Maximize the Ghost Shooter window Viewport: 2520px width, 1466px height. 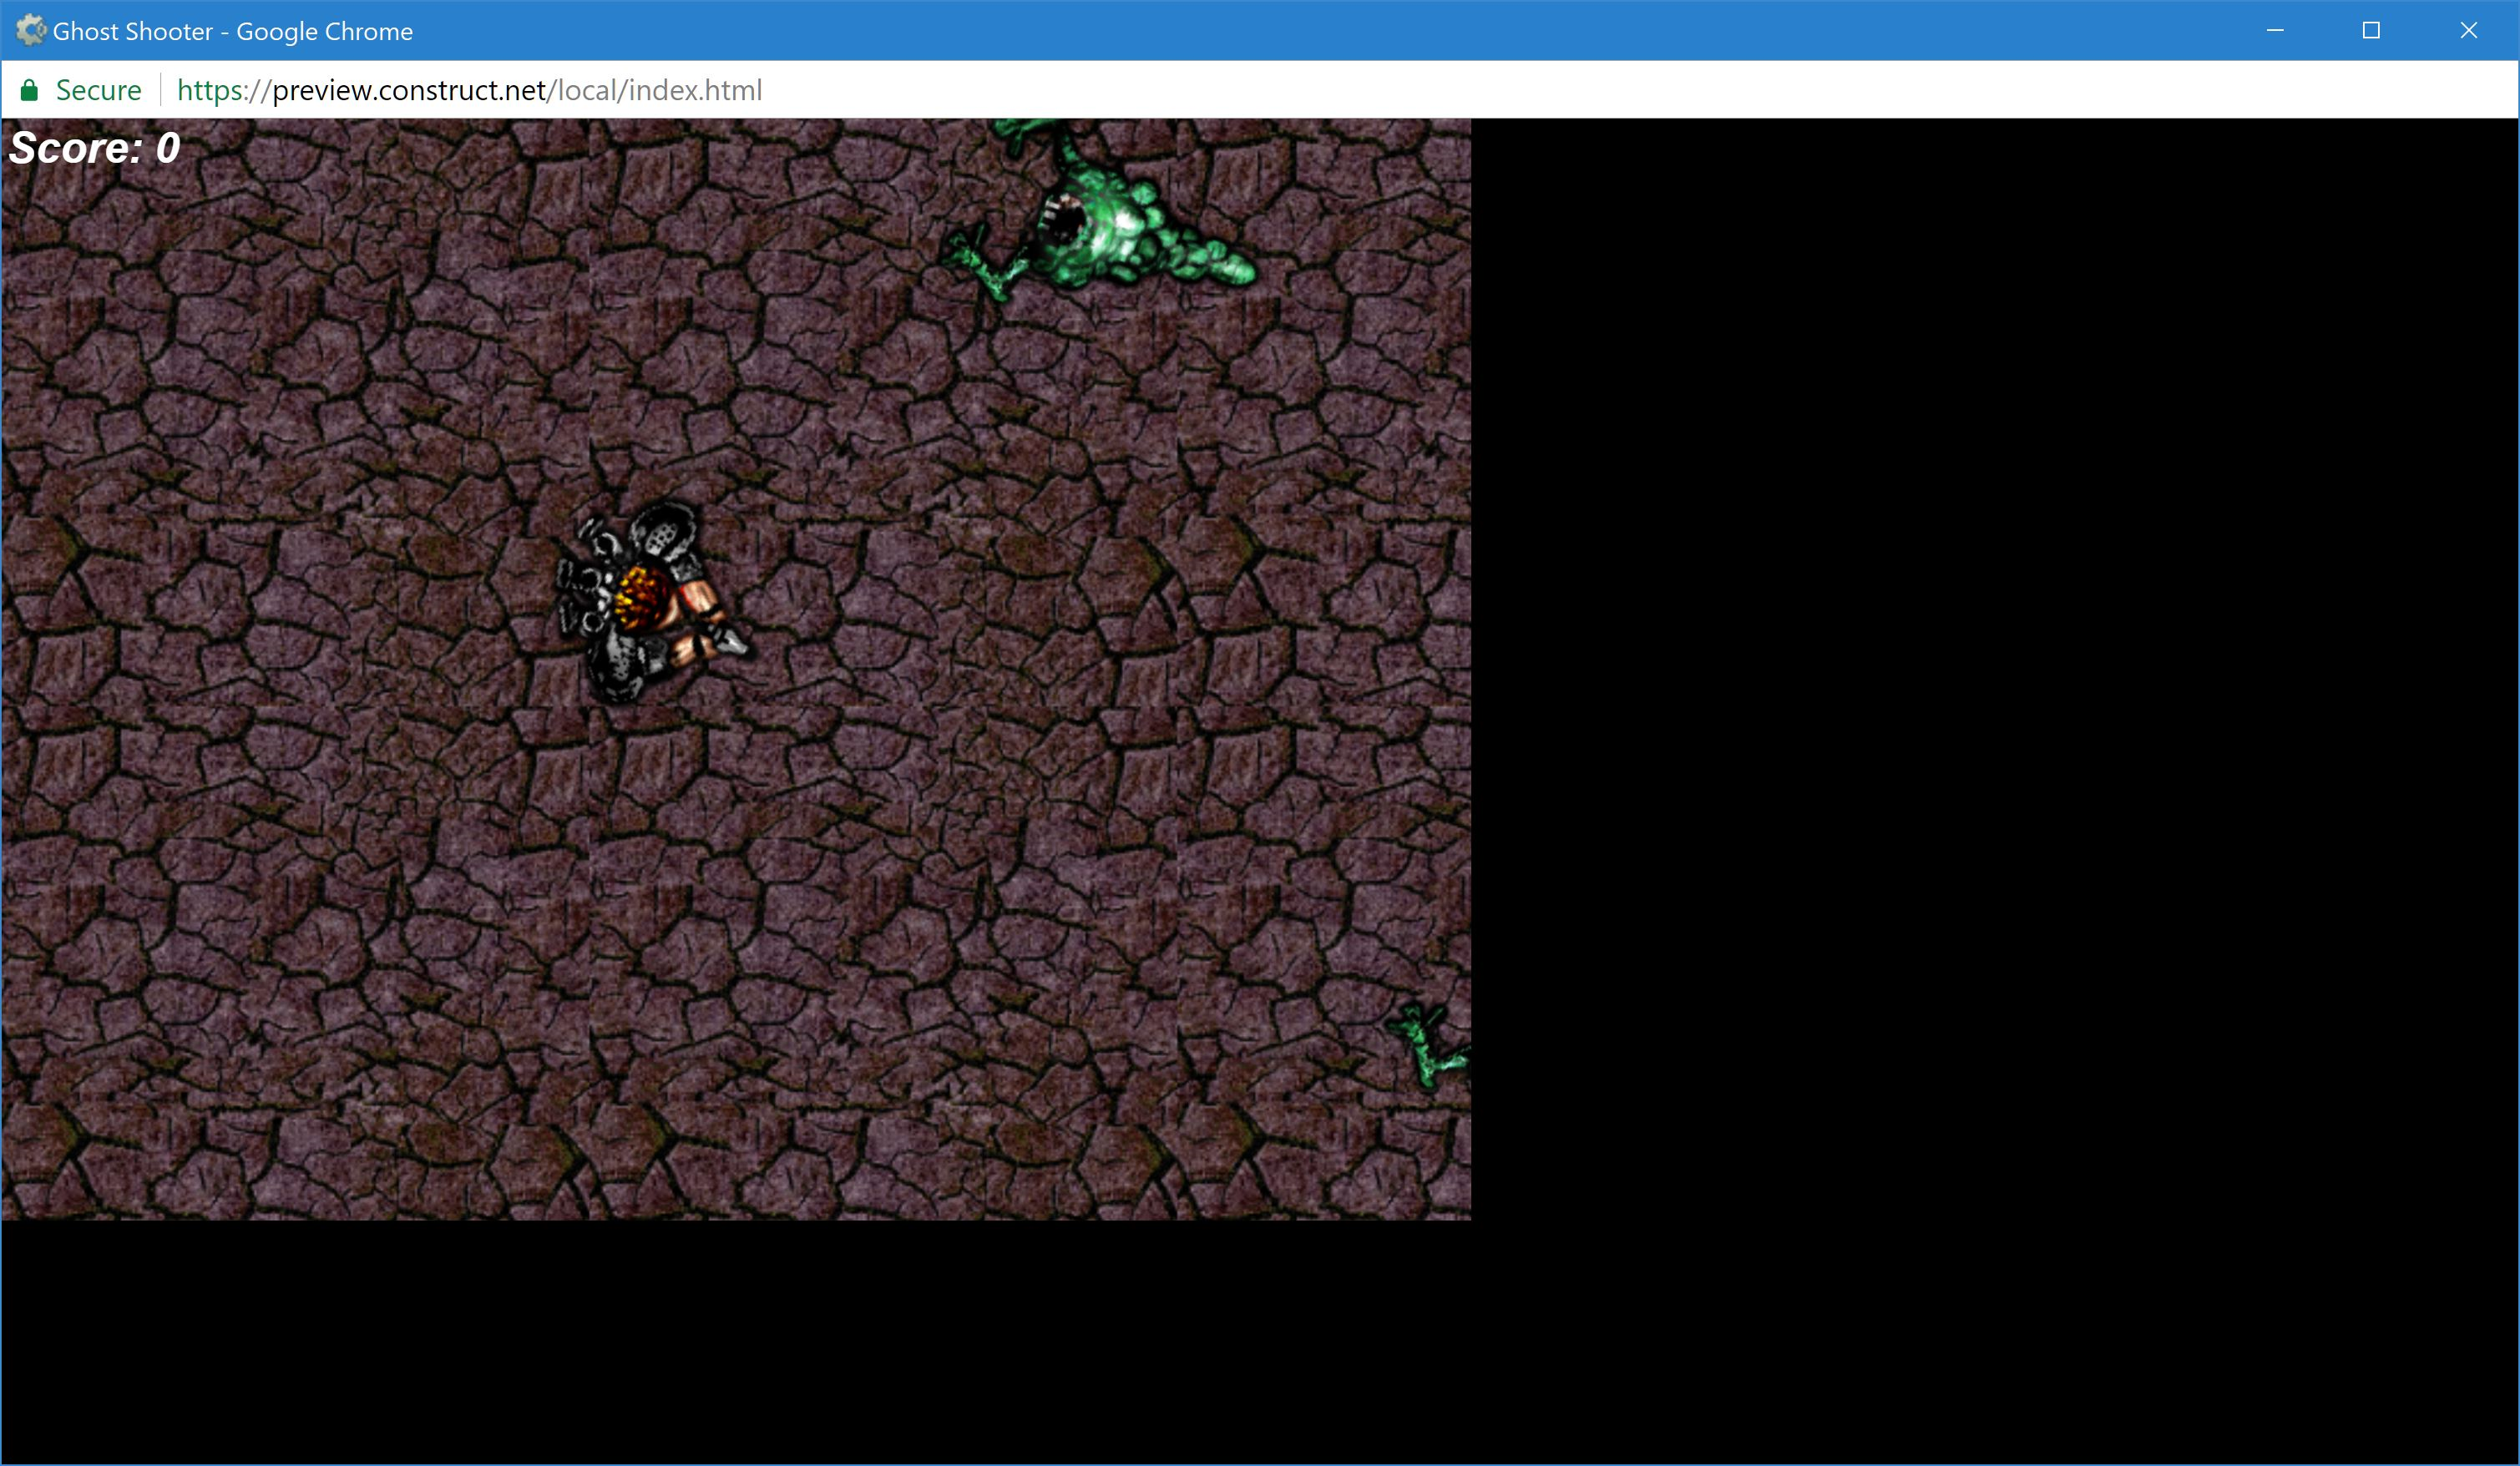coord(2371,31)
